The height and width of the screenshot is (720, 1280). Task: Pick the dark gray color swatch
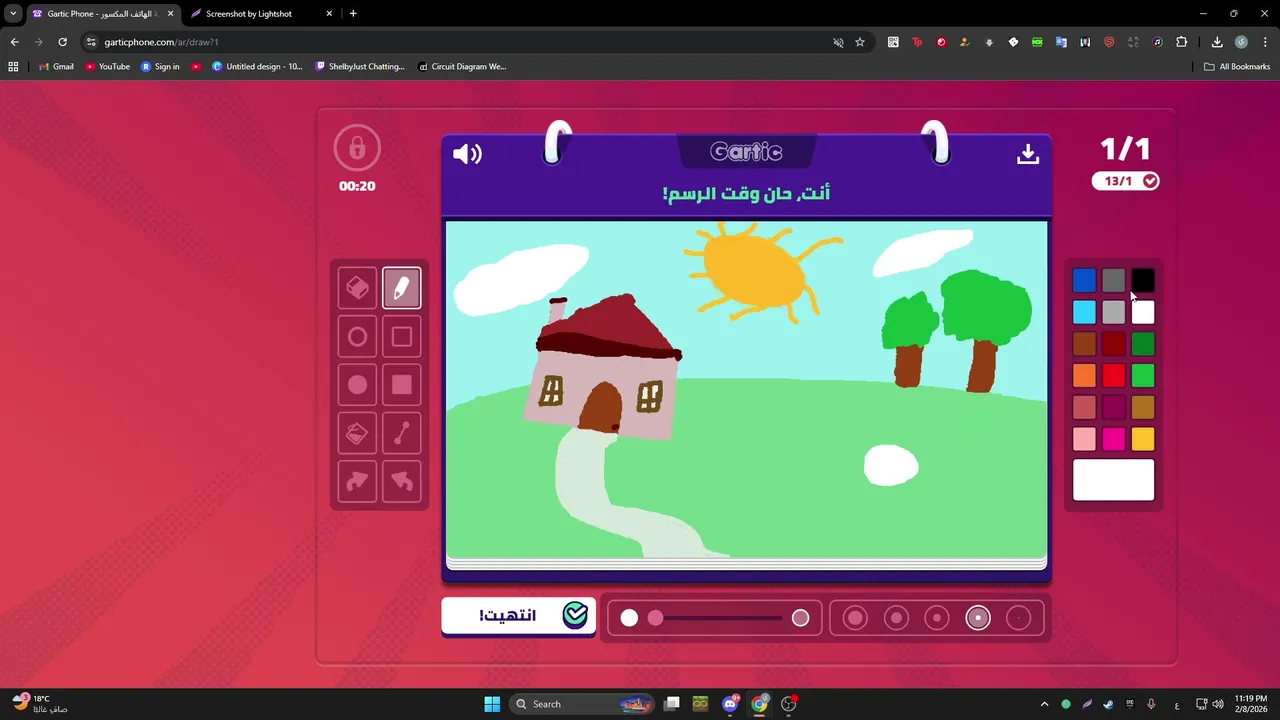click(x=1113, y=281)
